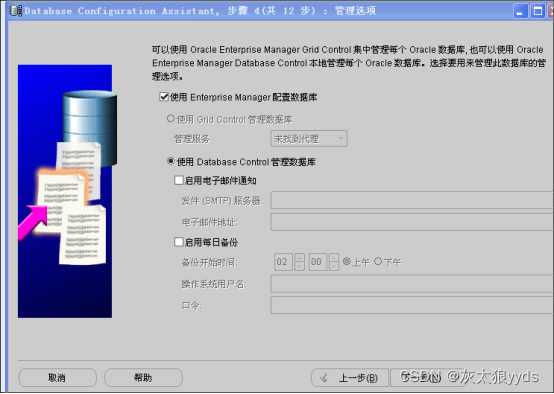Click the backup hour field showing 02
This screenshot has width=554, height=394.
283,262
